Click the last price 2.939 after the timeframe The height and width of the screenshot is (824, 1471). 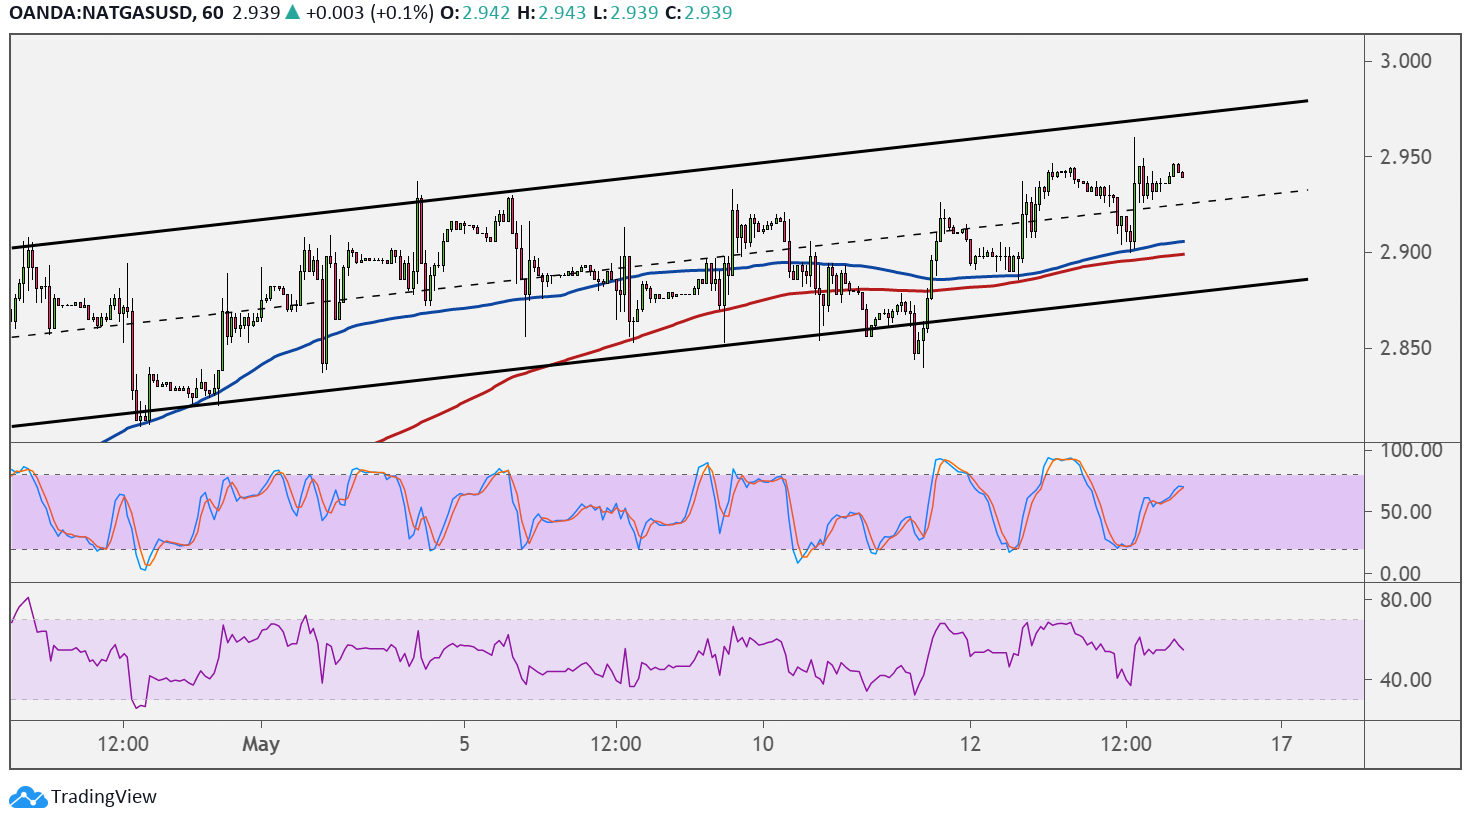[x=256, y=13]
